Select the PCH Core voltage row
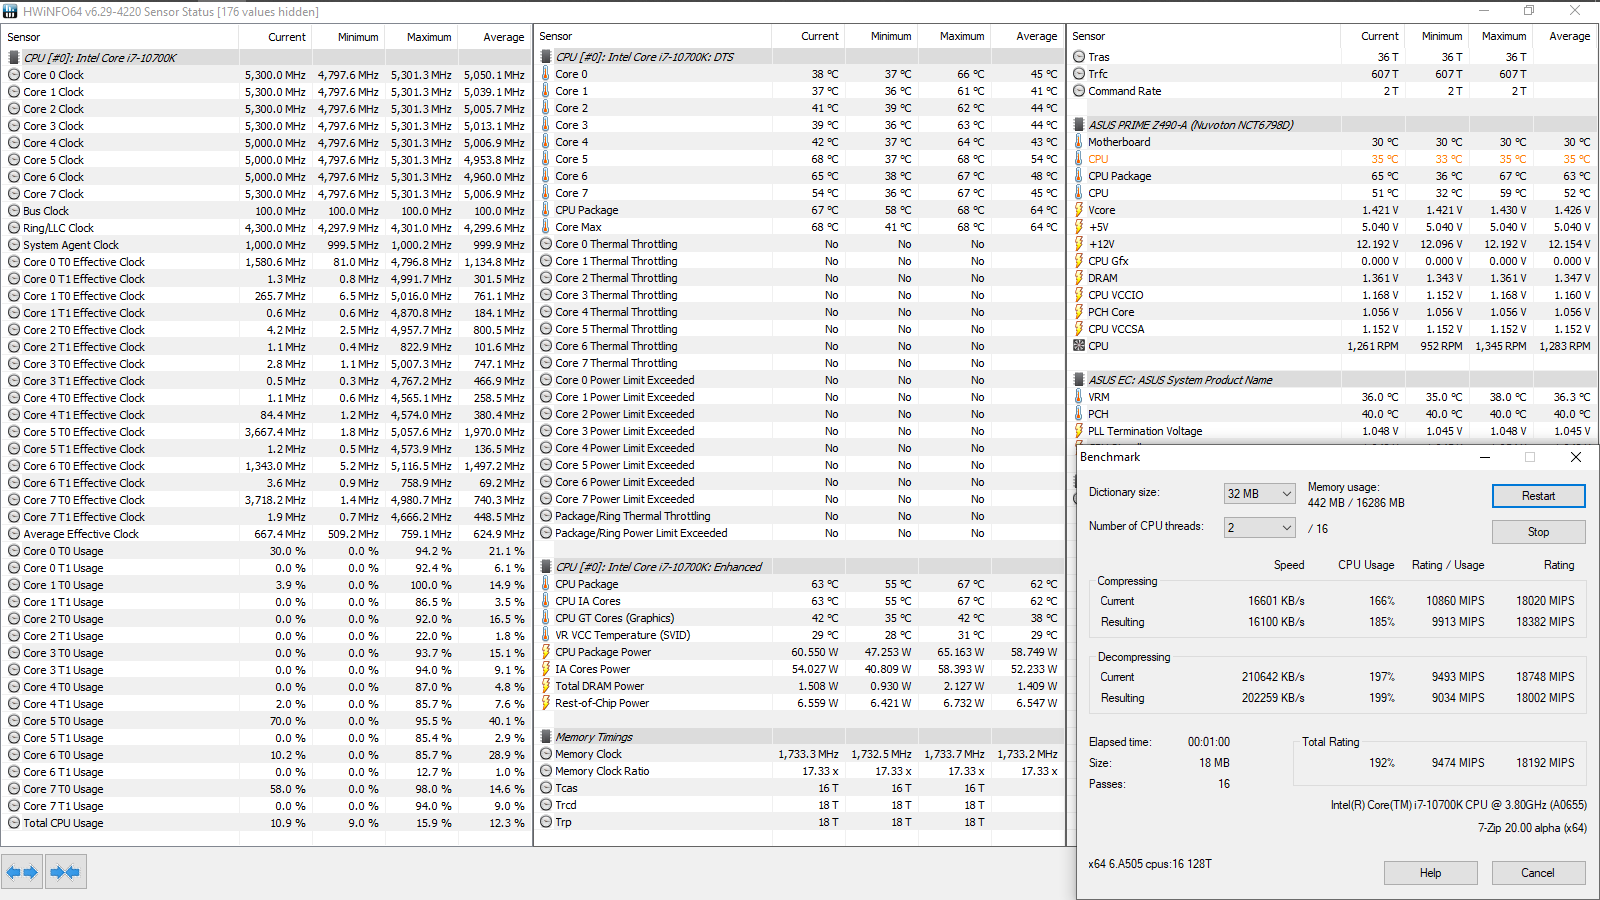The image size is (1600, 900). coord(1333,312)
